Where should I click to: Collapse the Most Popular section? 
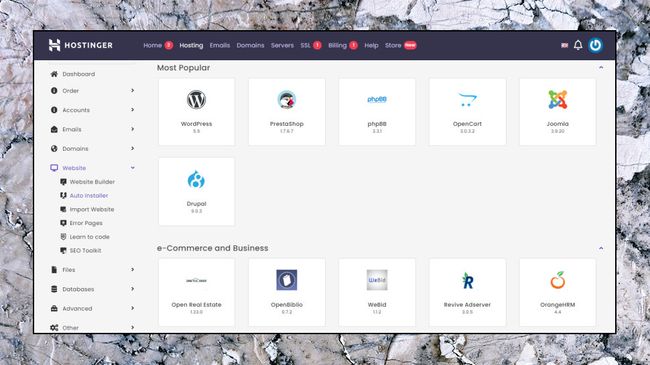[601, 67]
